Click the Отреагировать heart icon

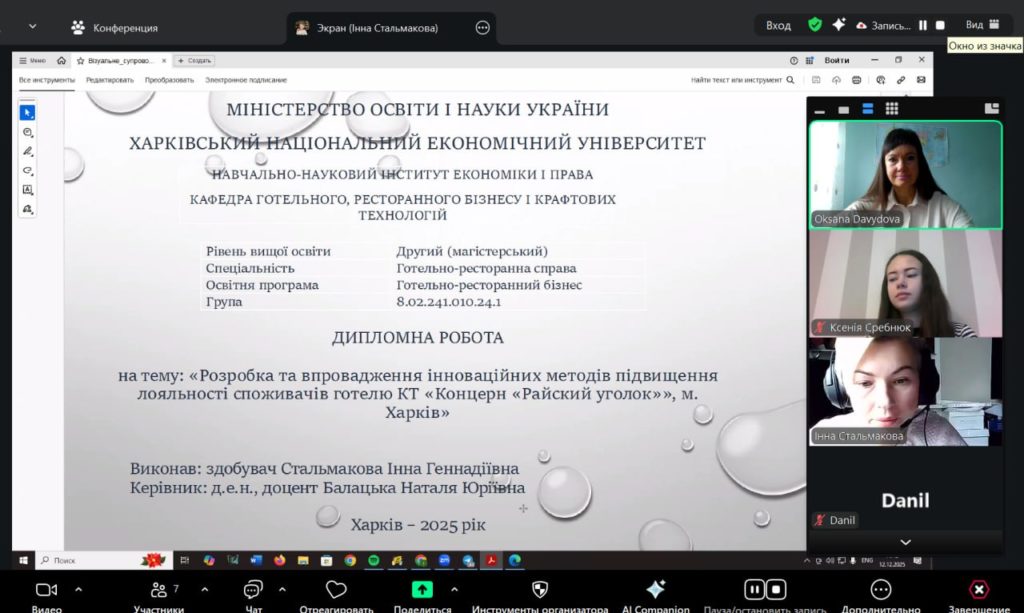[x=336, y=589]
